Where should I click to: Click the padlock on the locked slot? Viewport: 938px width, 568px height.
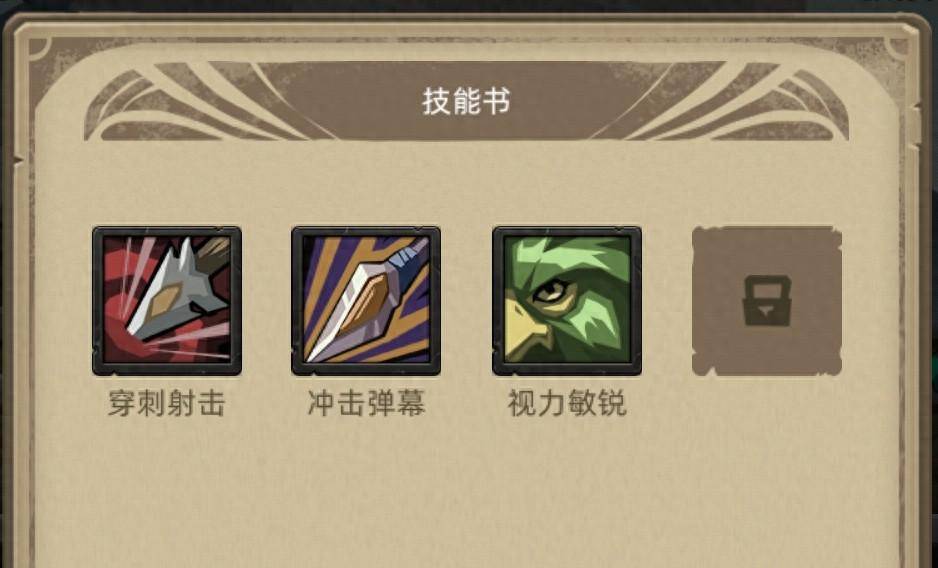coord(767,301)
